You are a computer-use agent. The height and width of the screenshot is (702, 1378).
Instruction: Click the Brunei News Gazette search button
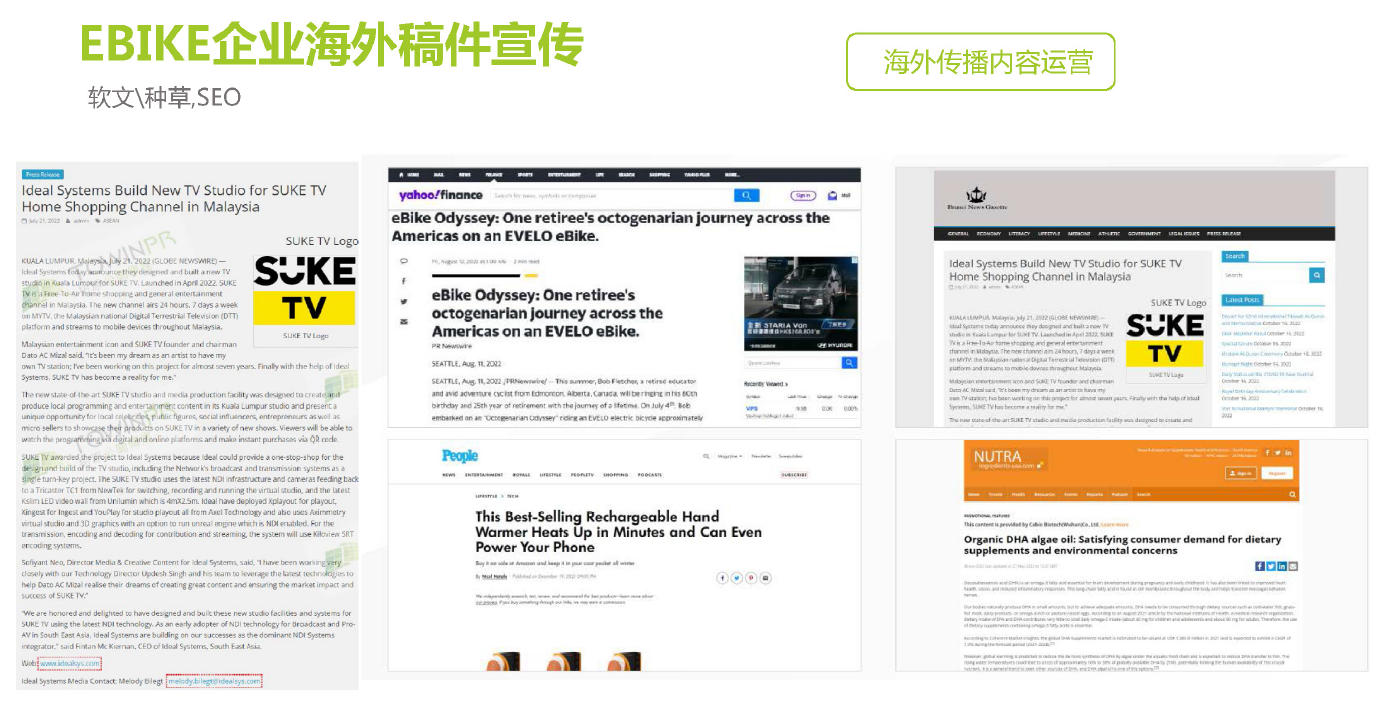(x=1317, y=275)
